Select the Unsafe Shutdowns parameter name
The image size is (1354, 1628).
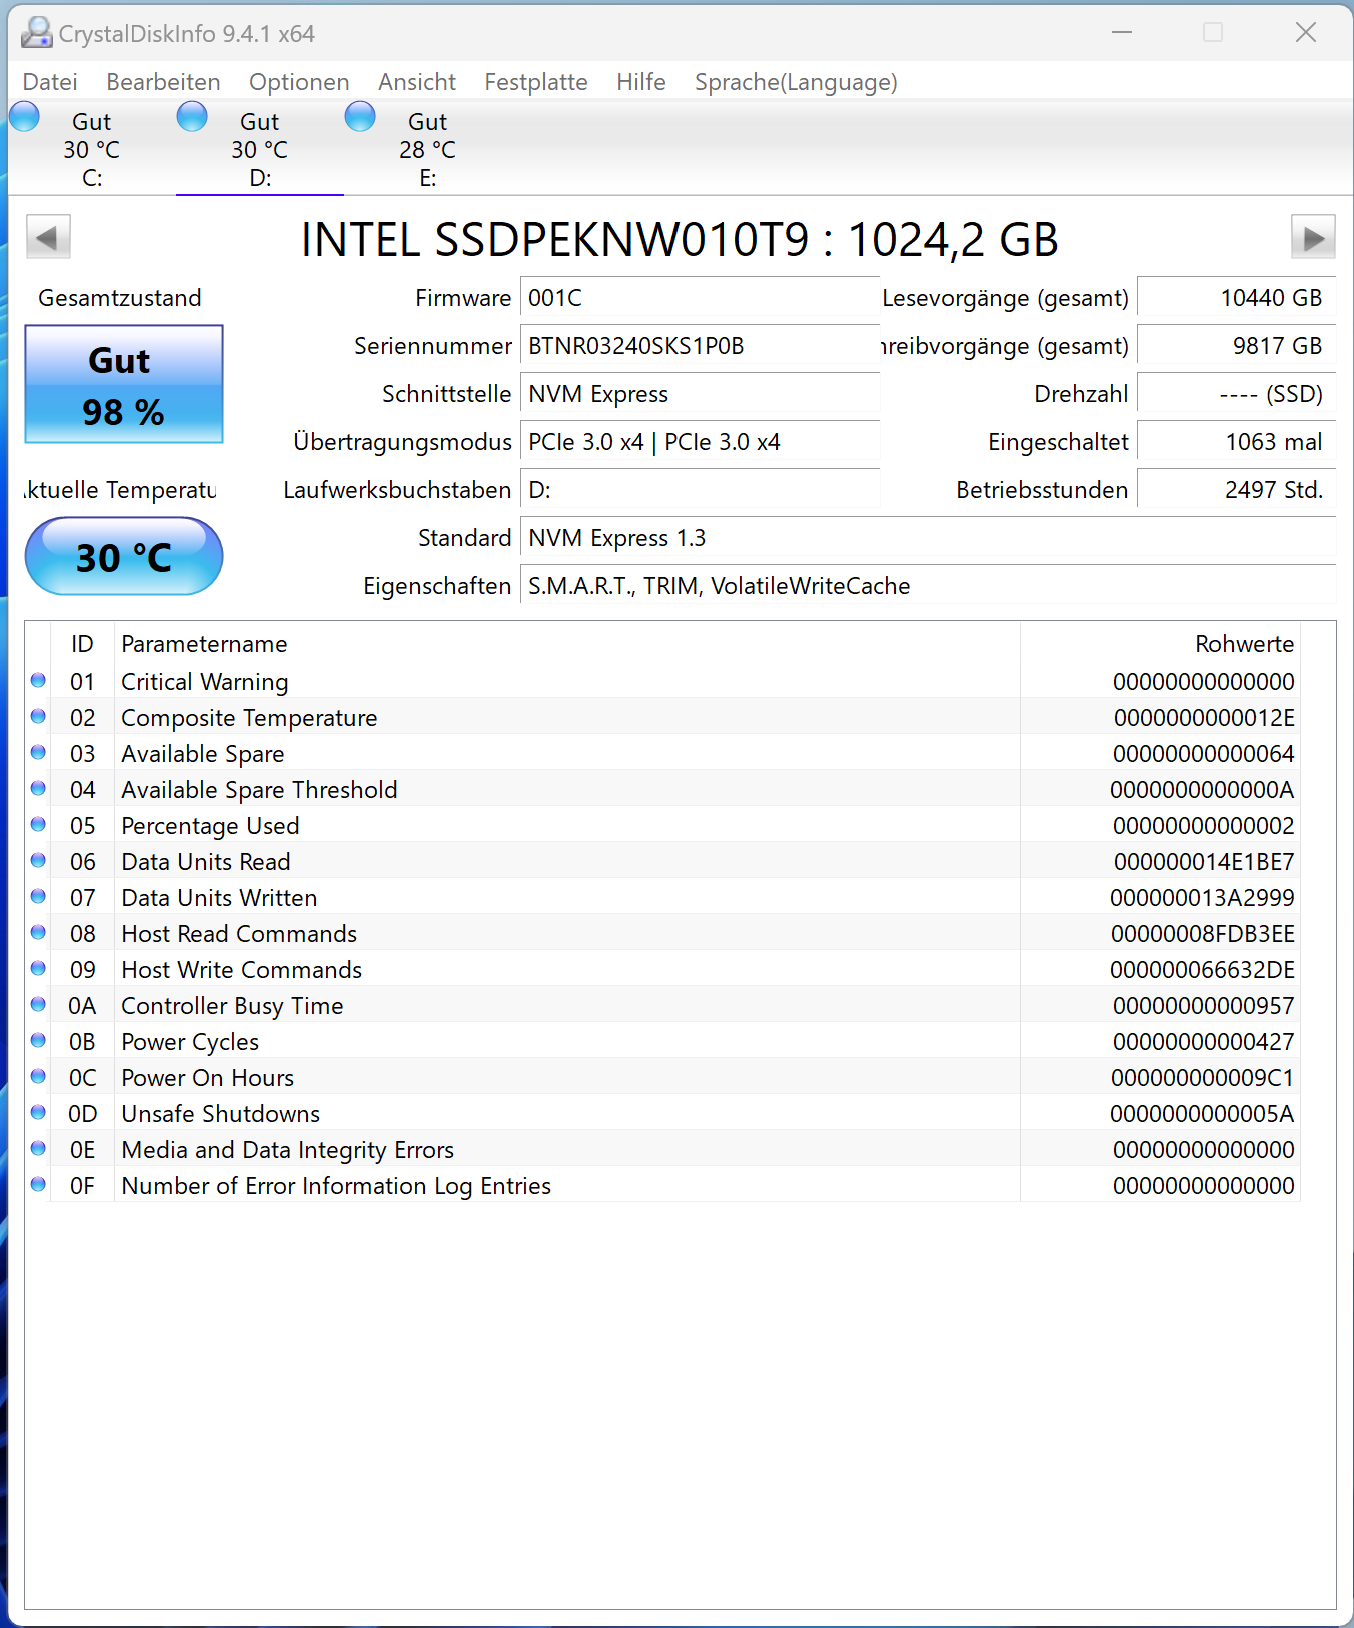[x=220, y=1114]
